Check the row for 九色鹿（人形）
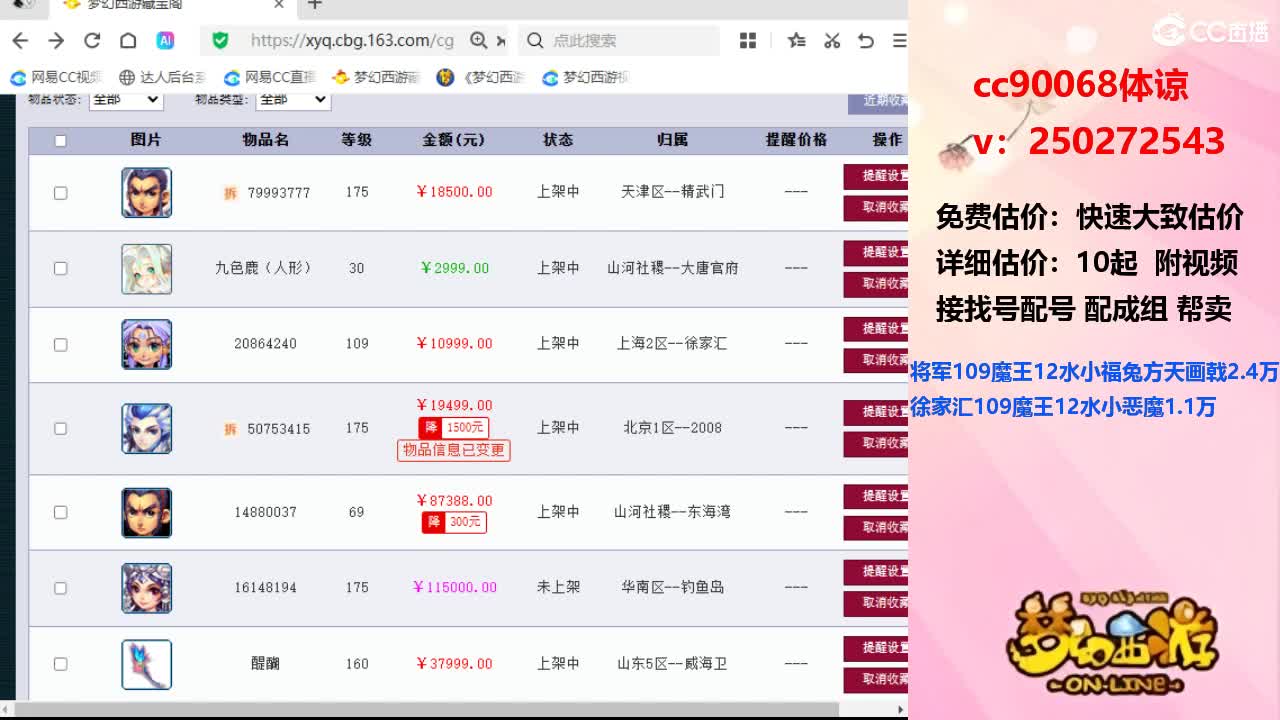Screen dimensions: 1280x720 pos(60,268)
